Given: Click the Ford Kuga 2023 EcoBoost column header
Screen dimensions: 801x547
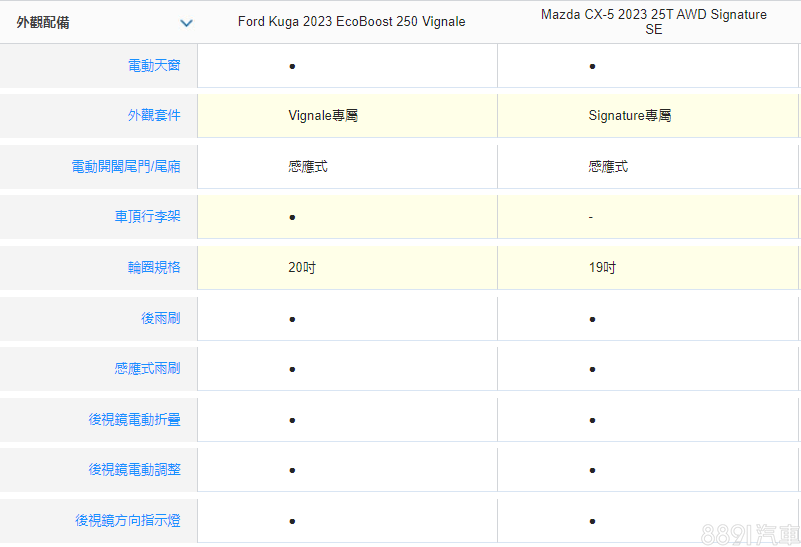Looking at the screenshot, I should click(351, 22).
